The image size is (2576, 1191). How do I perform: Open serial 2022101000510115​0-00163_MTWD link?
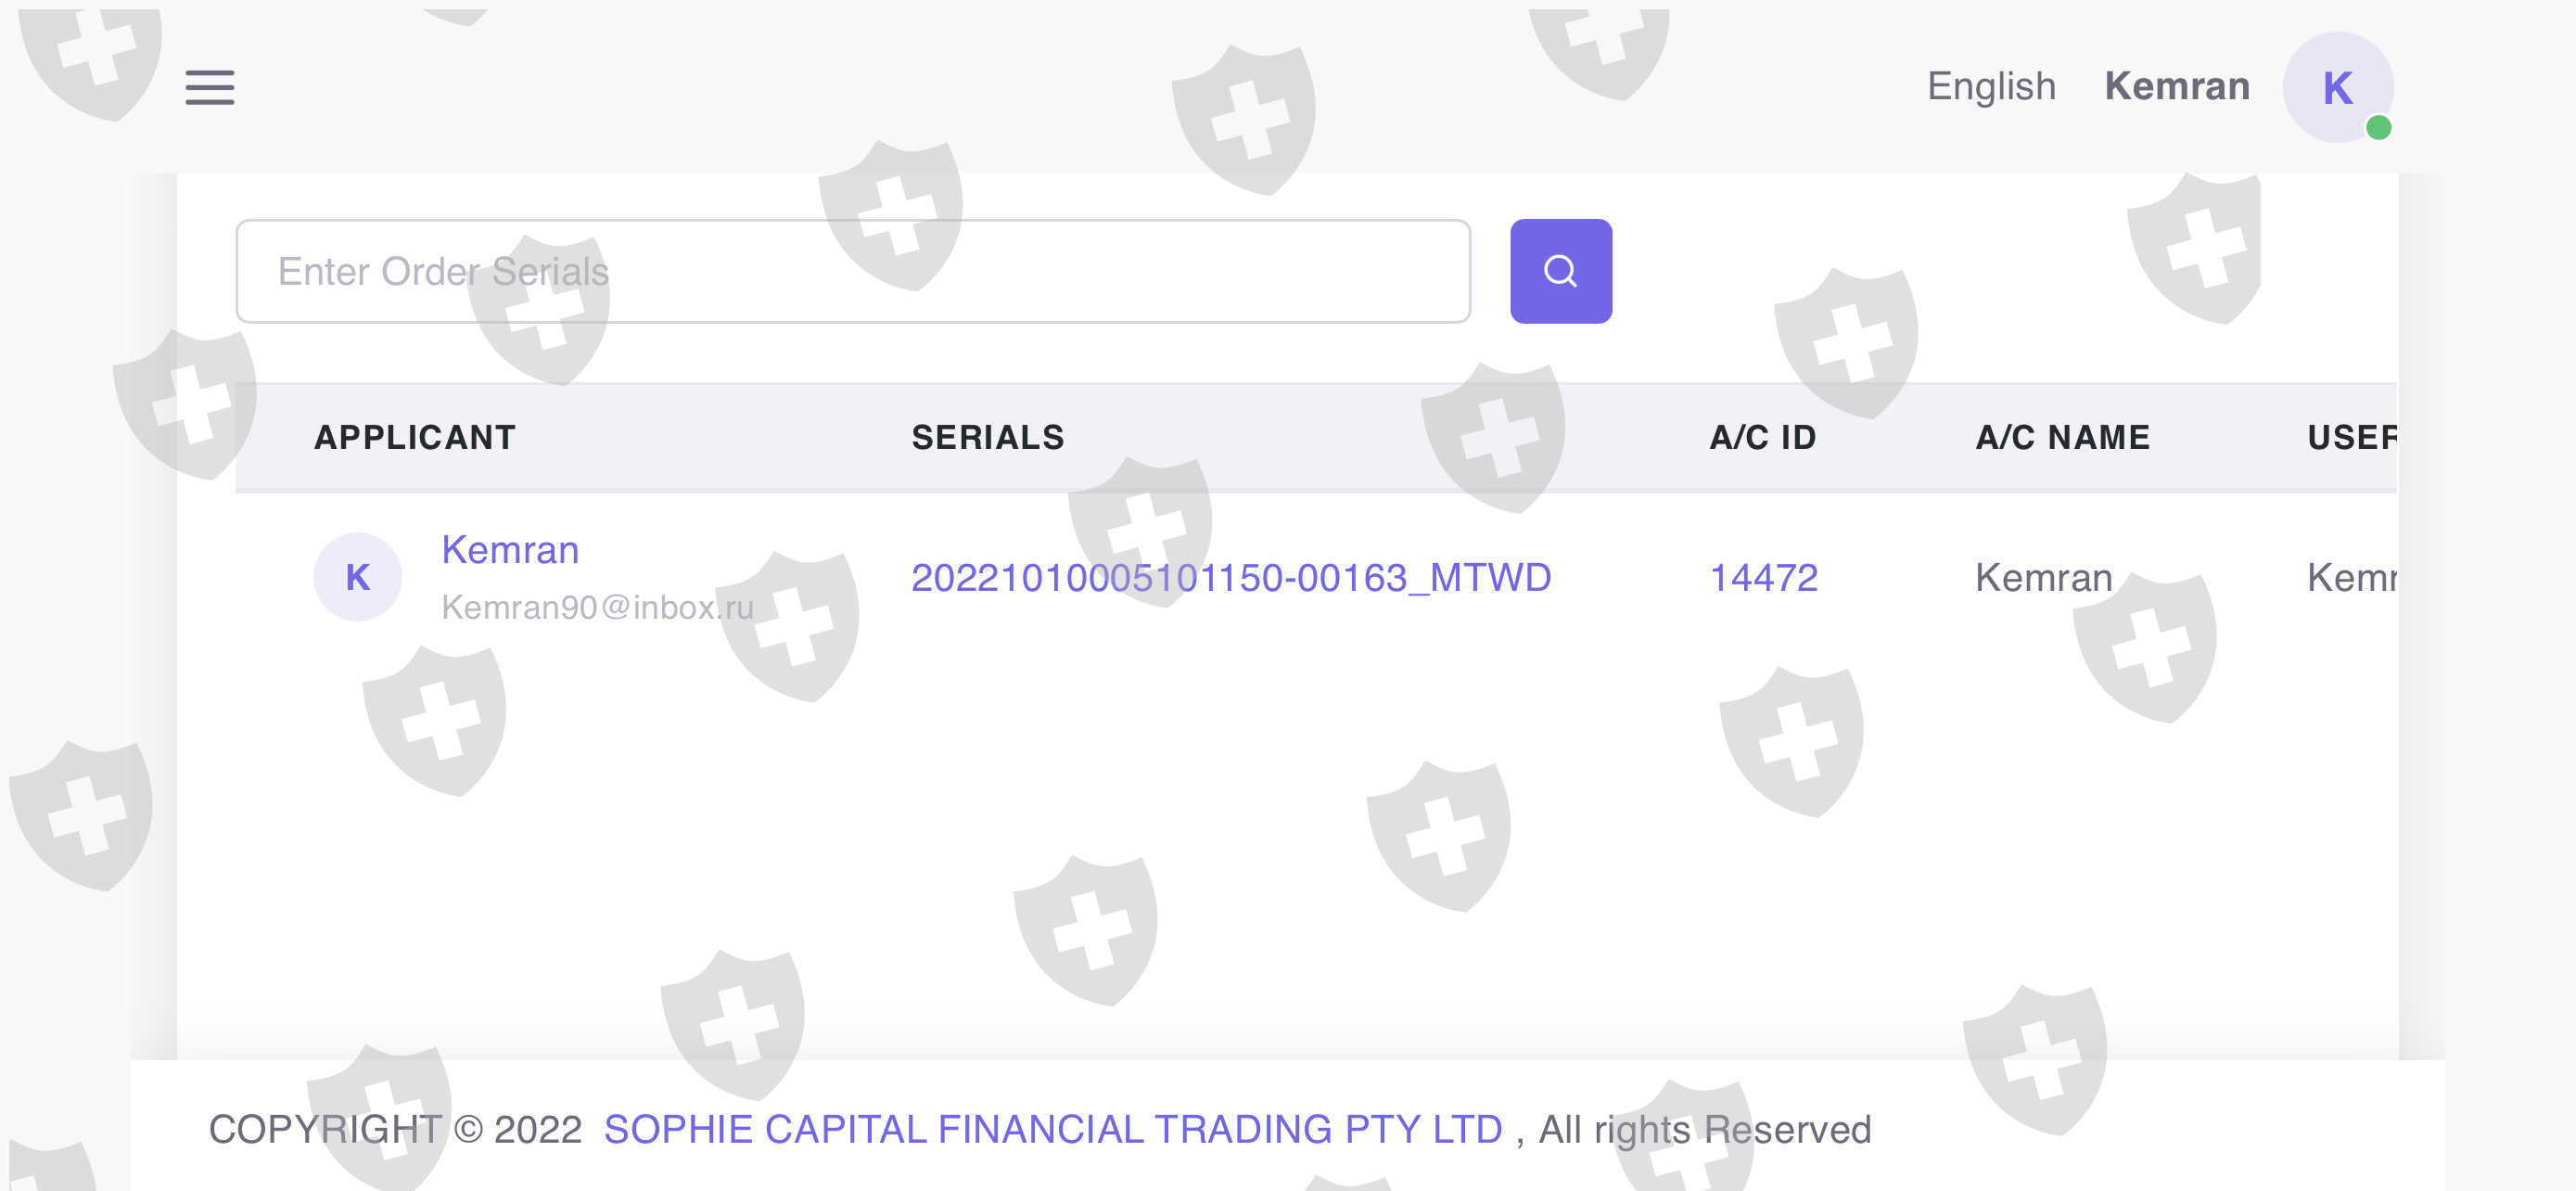(1230, 577)
